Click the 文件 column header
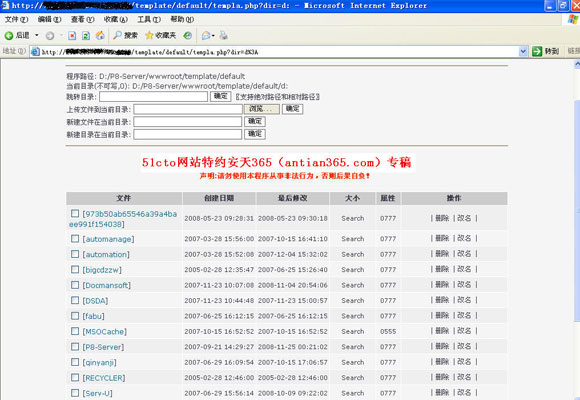 124,198
